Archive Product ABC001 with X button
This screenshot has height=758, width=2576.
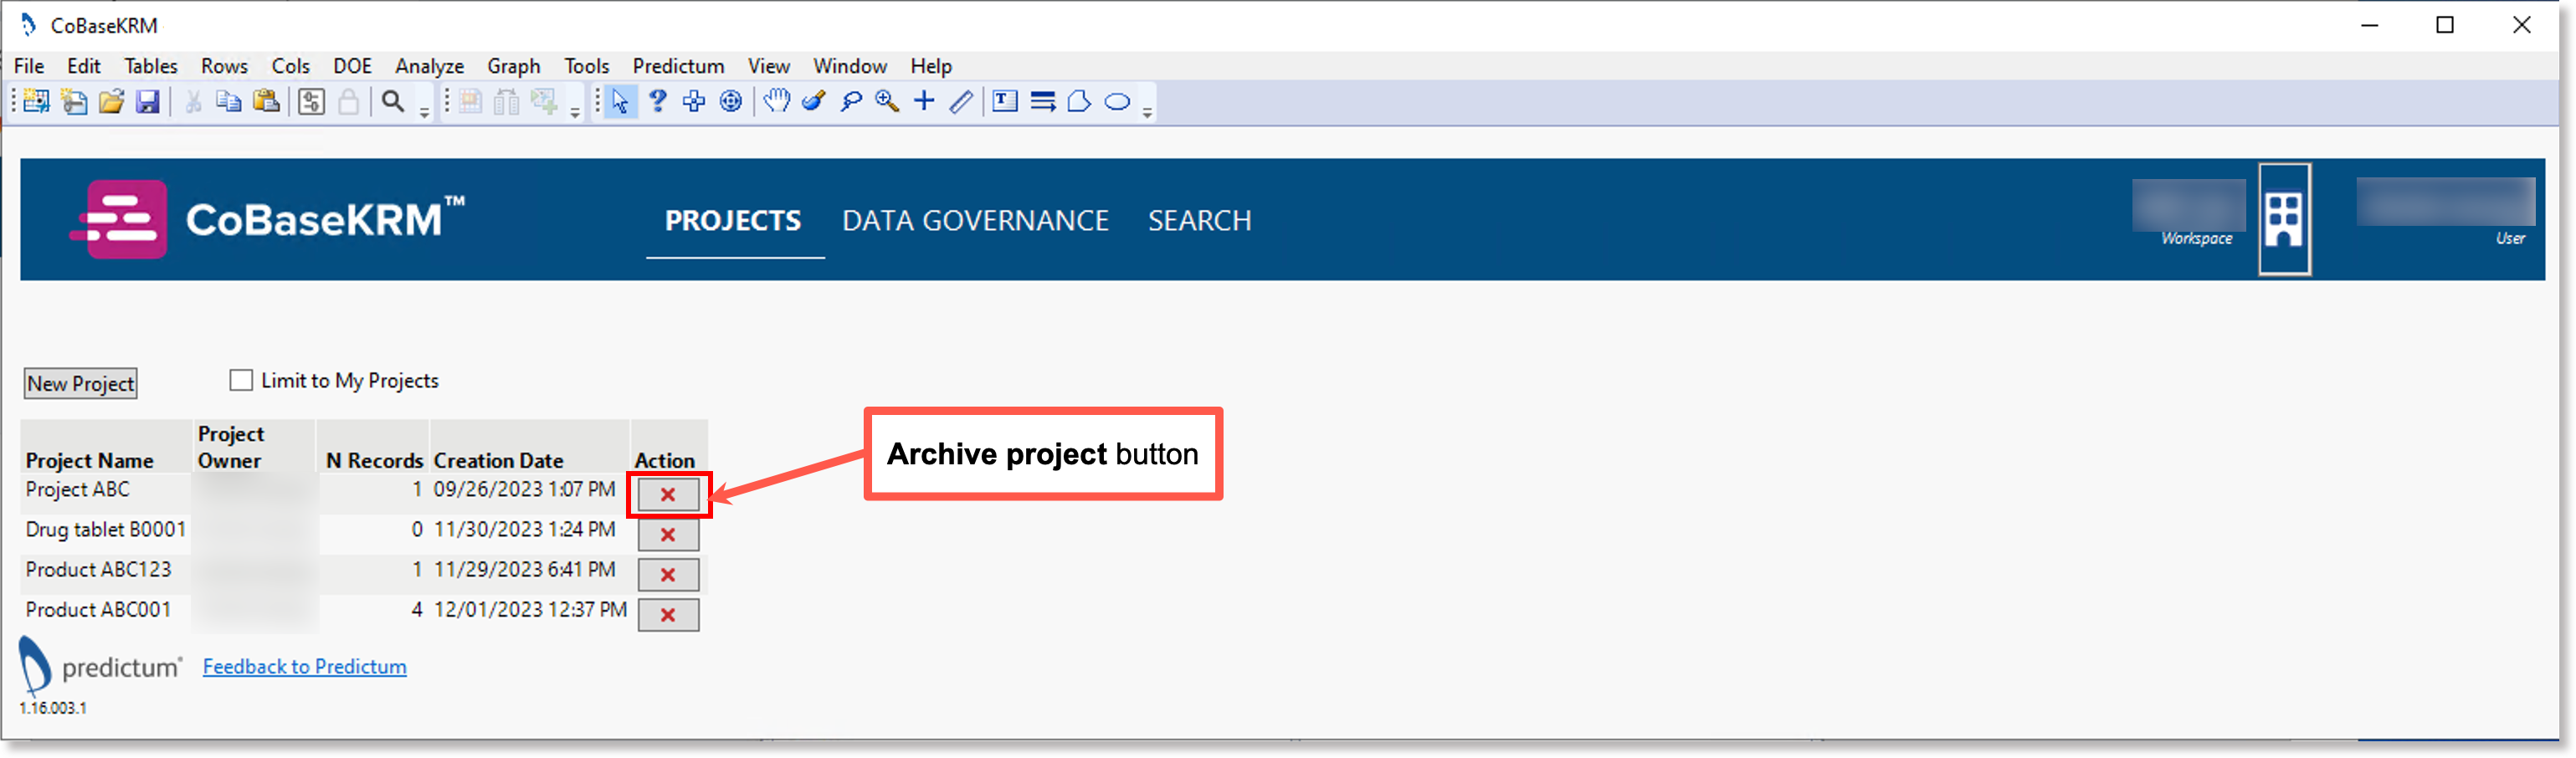pyautogui.click(x=668, y=615)
